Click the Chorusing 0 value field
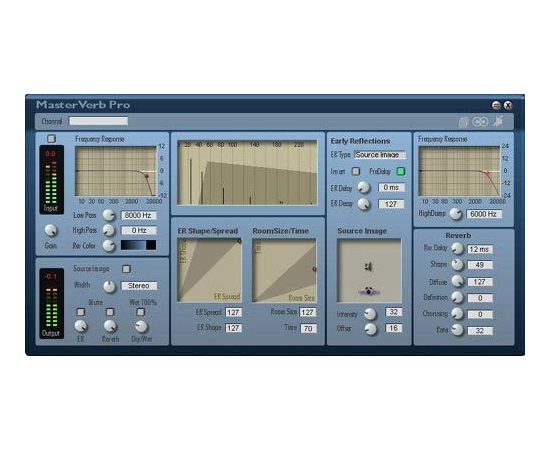550x450 pixels. [480, 314]
